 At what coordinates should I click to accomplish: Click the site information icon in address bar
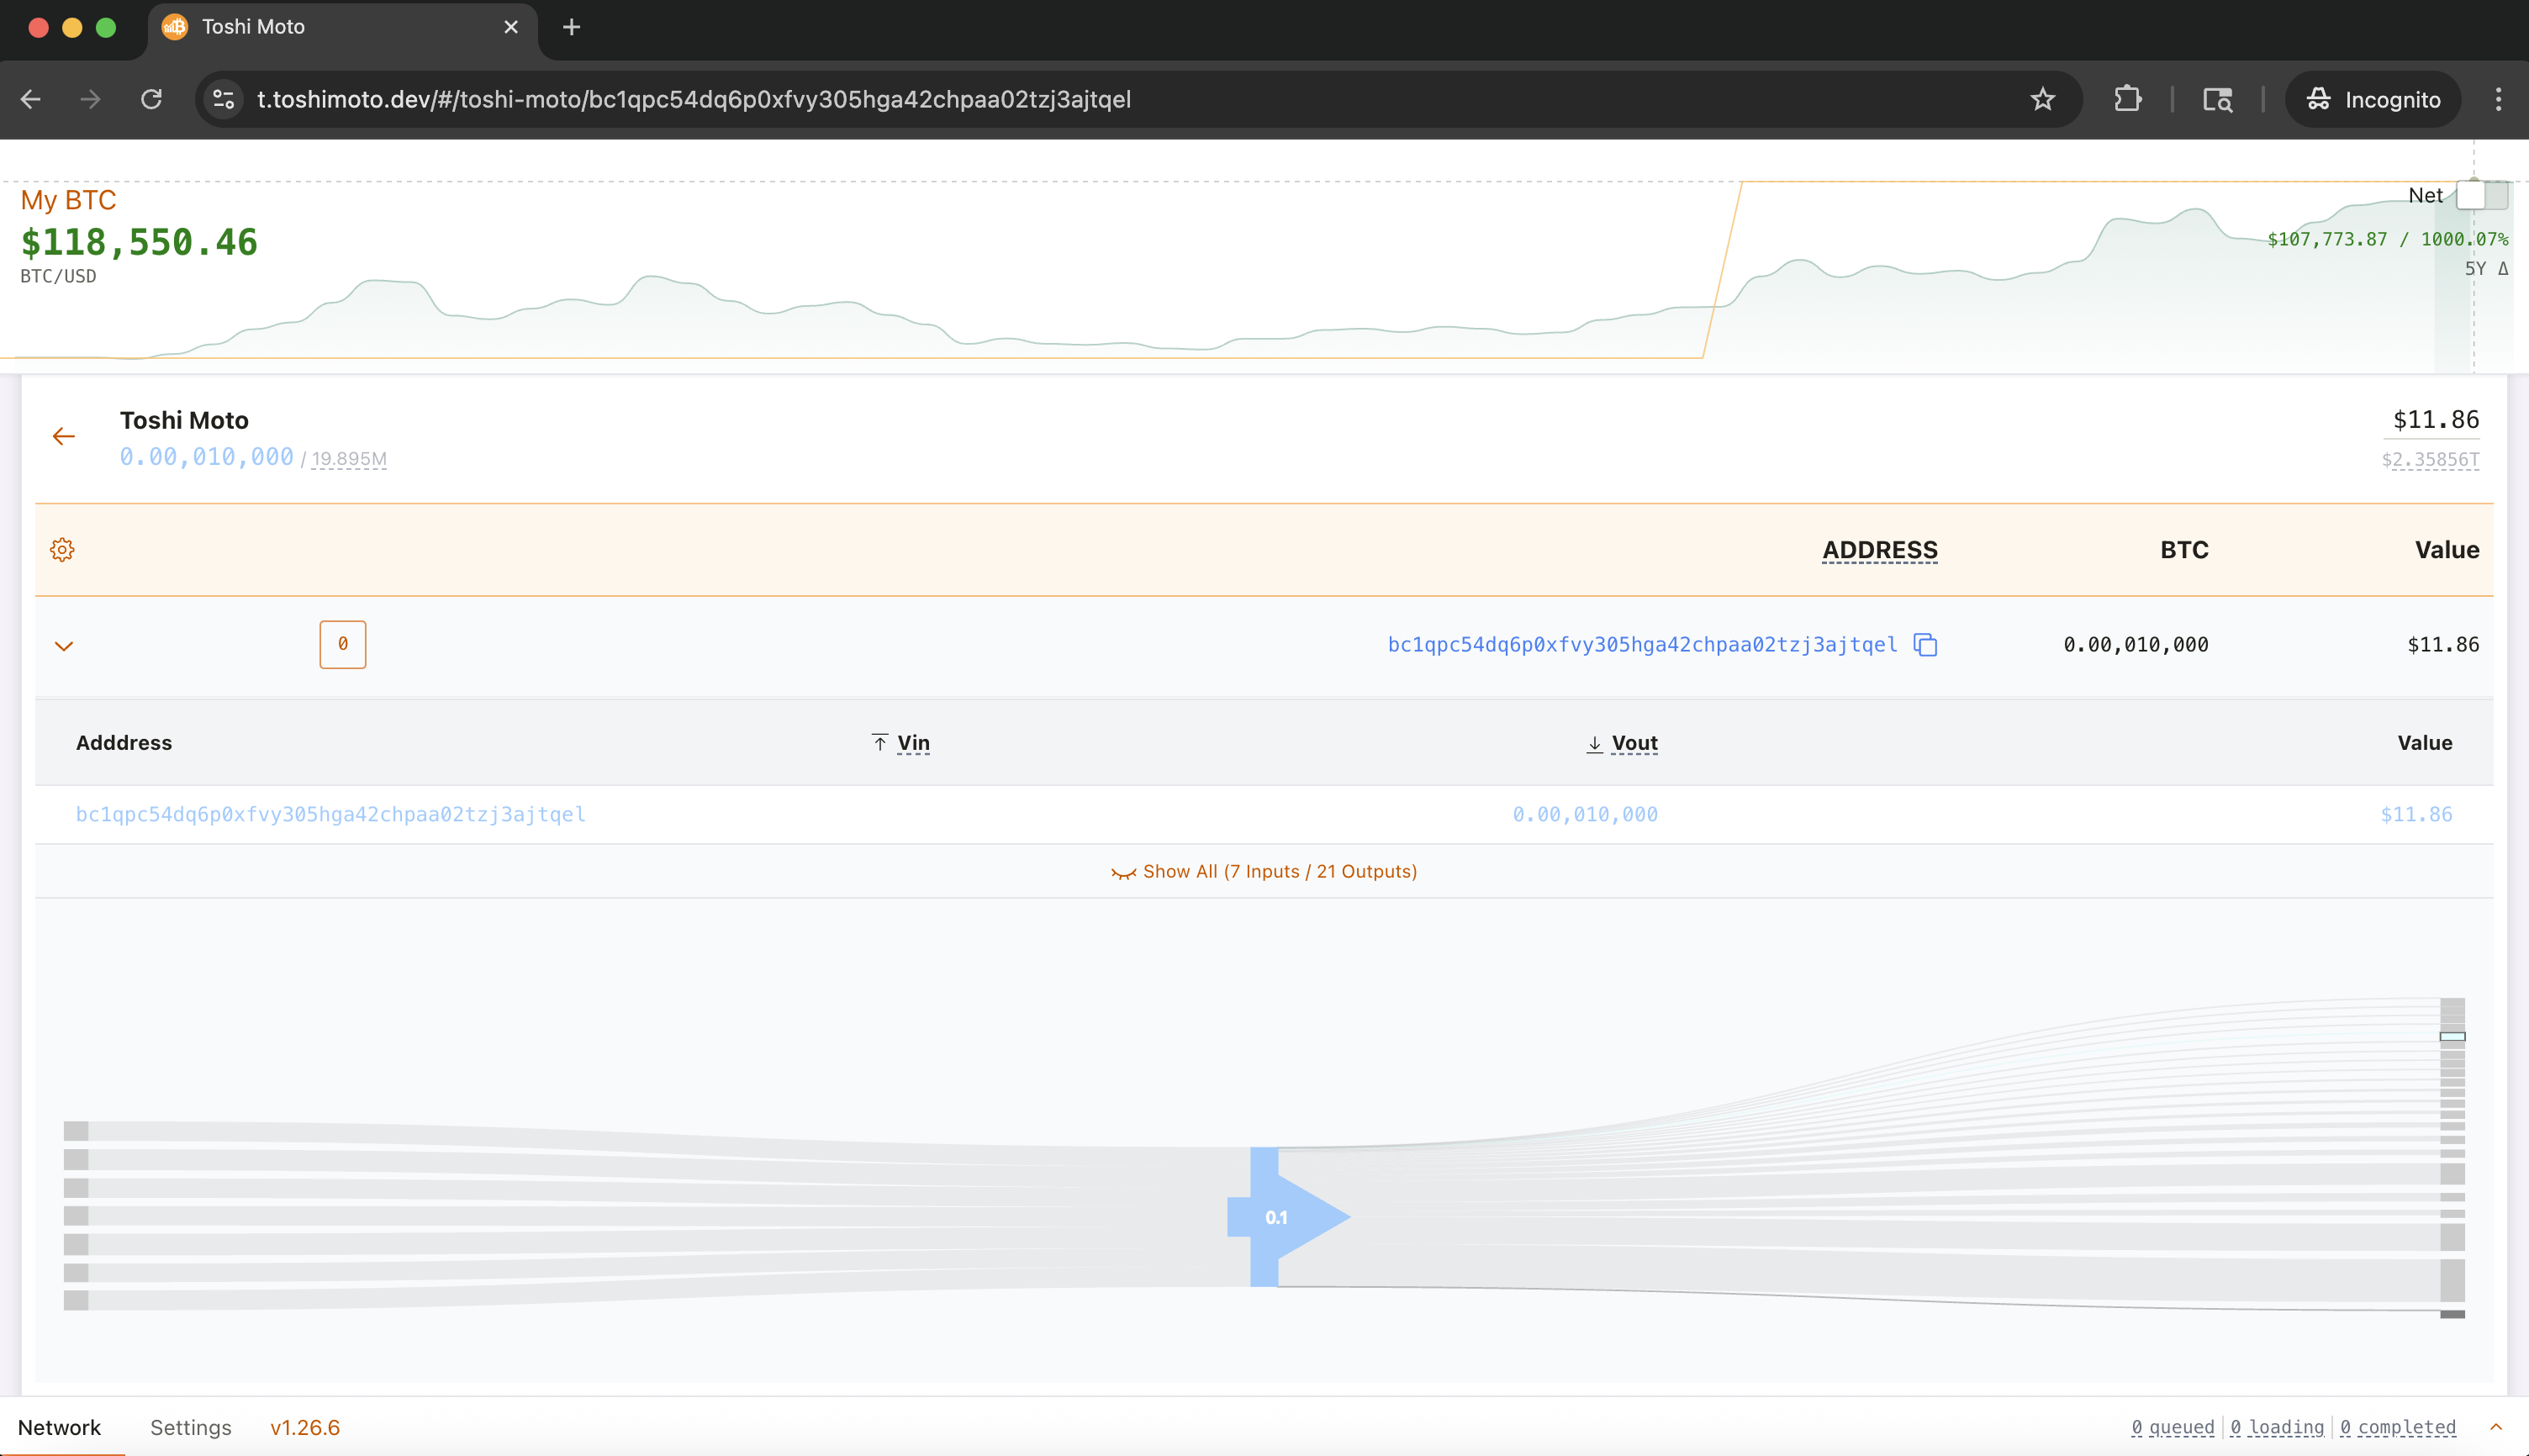[224, 99]
